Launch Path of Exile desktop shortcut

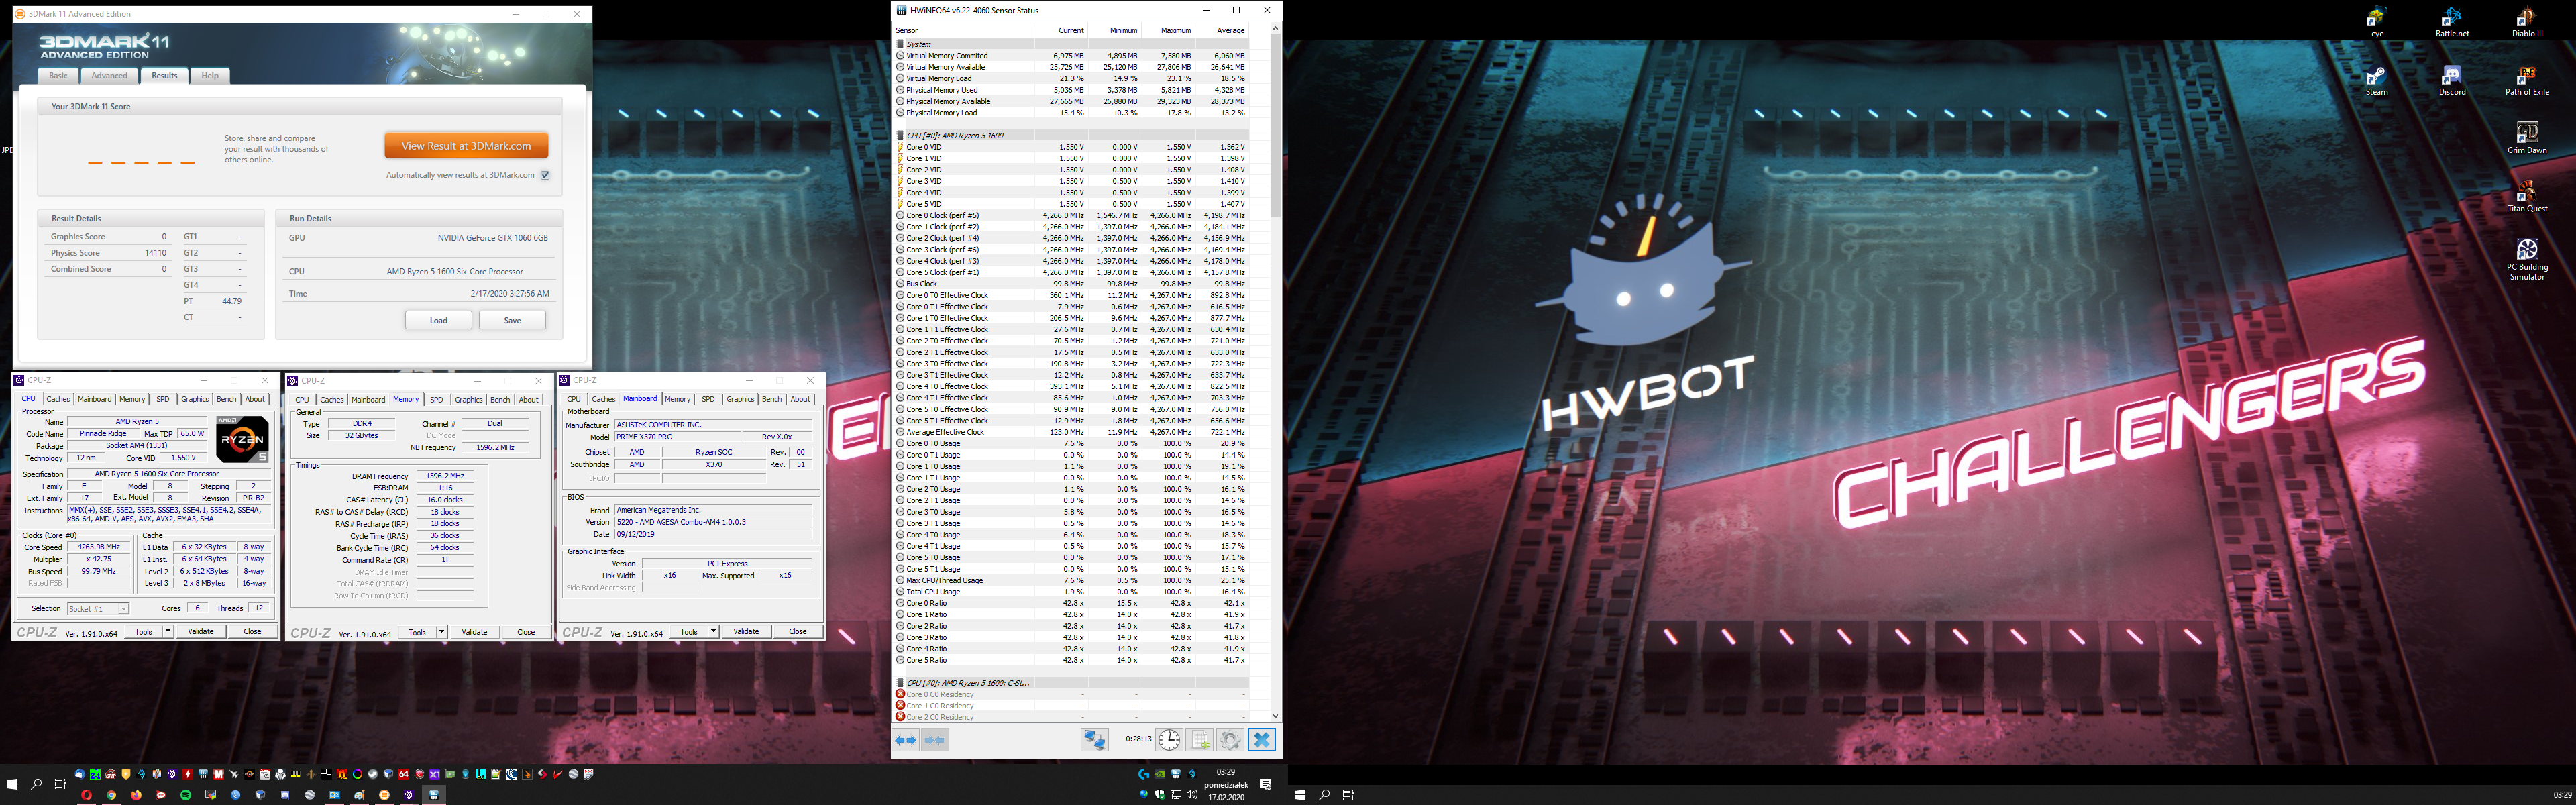point(2527,81)
